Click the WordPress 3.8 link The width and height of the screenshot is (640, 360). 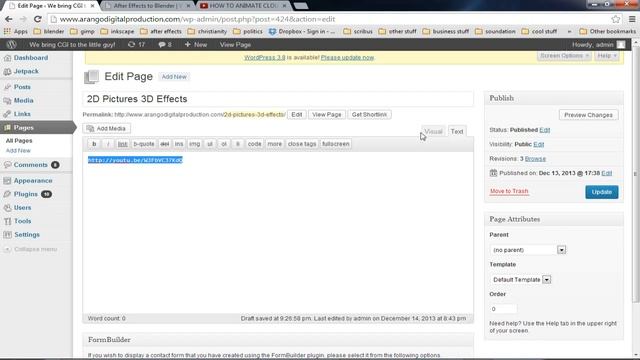264,58
